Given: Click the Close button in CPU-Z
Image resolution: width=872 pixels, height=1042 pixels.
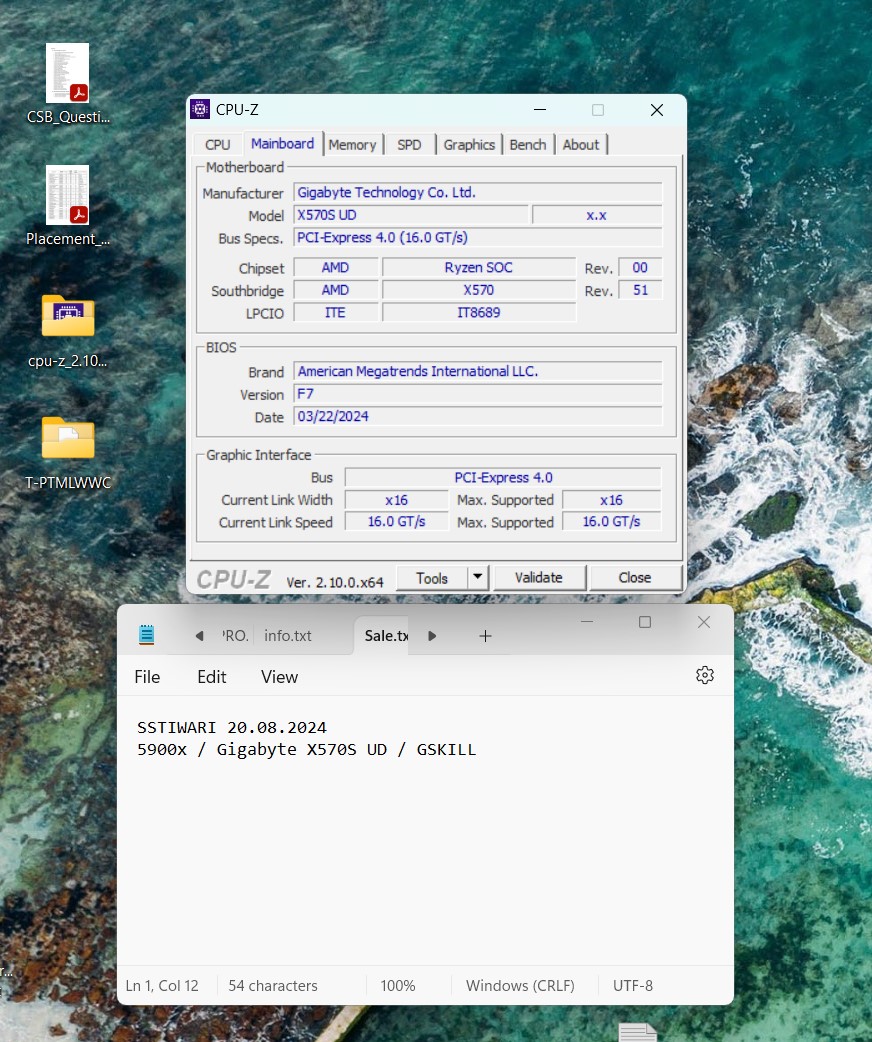Looking at the screenshot, I should tap(634, 577).
